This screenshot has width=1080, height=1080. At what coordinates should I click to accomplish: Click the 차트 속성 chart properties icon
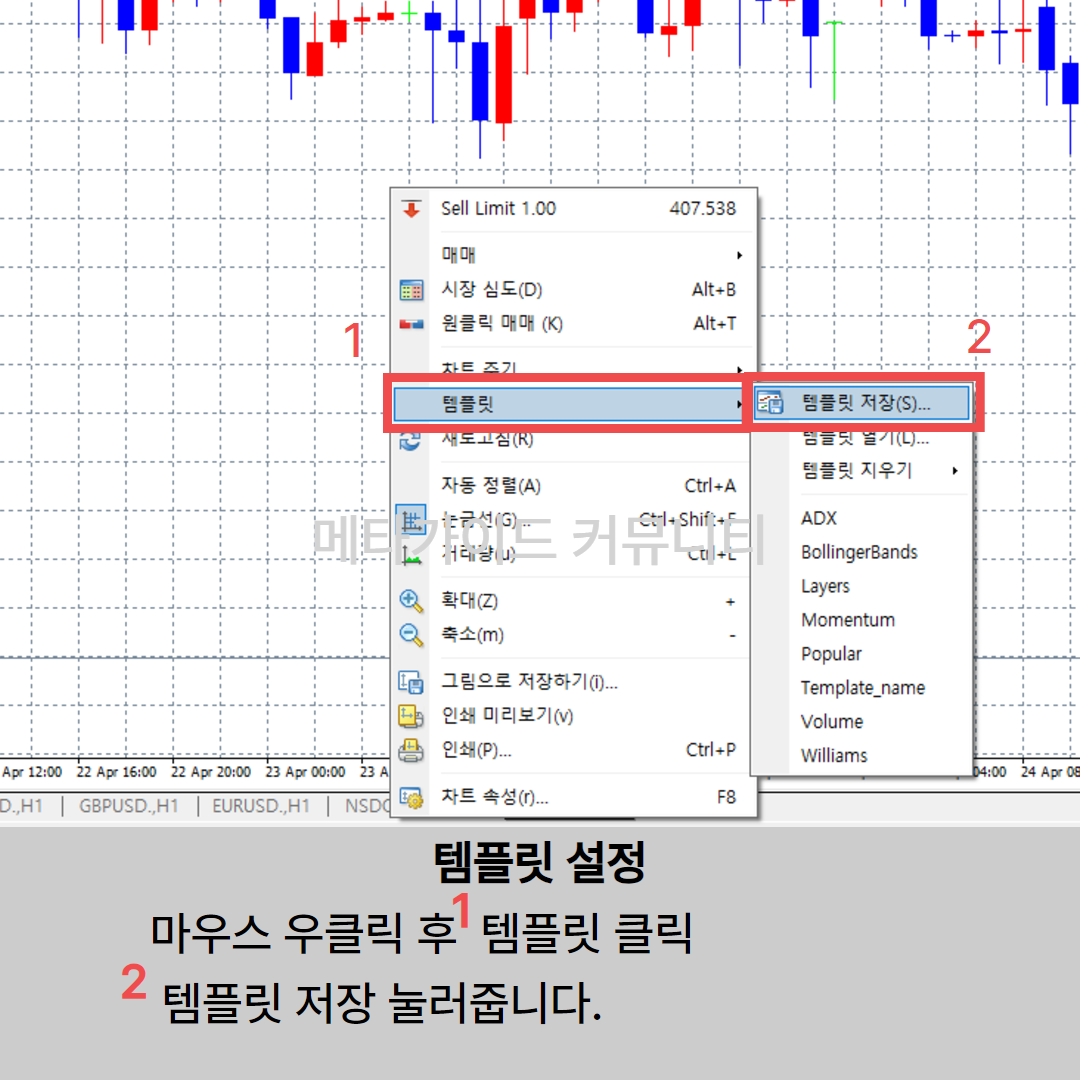(x=411, y=797)
